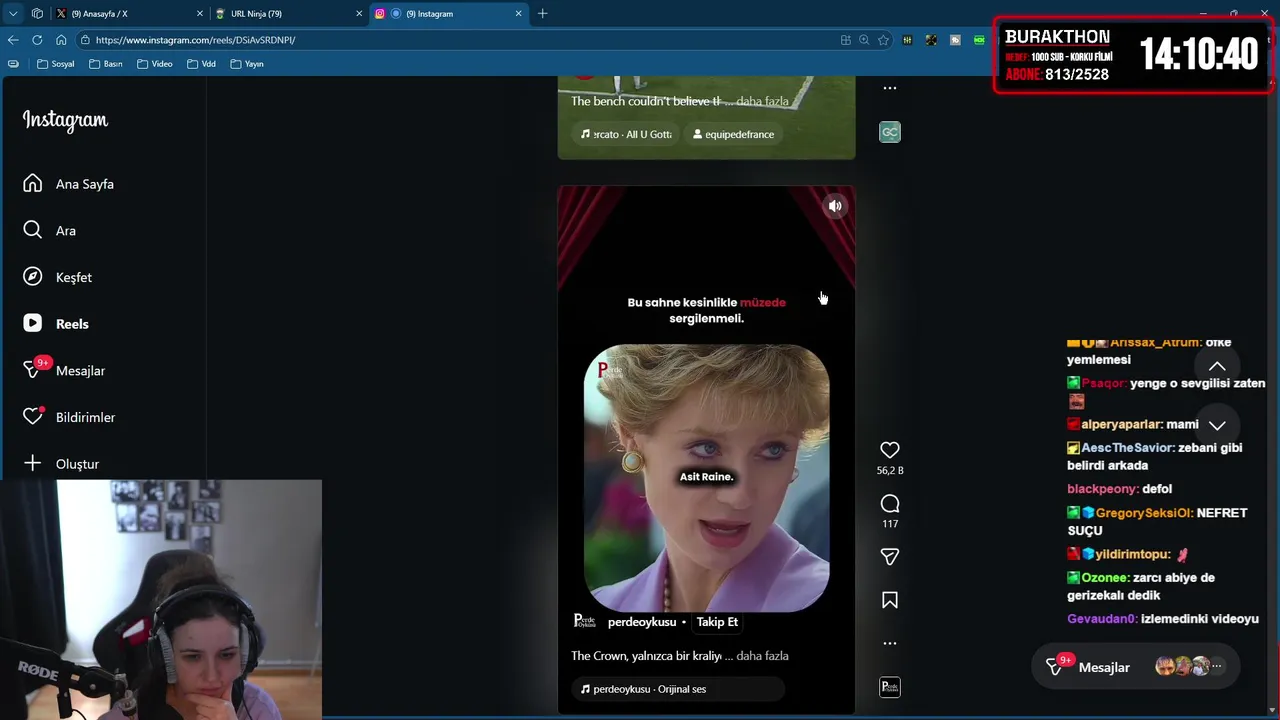Open Basın bookmarks folder

pos(105,64)
